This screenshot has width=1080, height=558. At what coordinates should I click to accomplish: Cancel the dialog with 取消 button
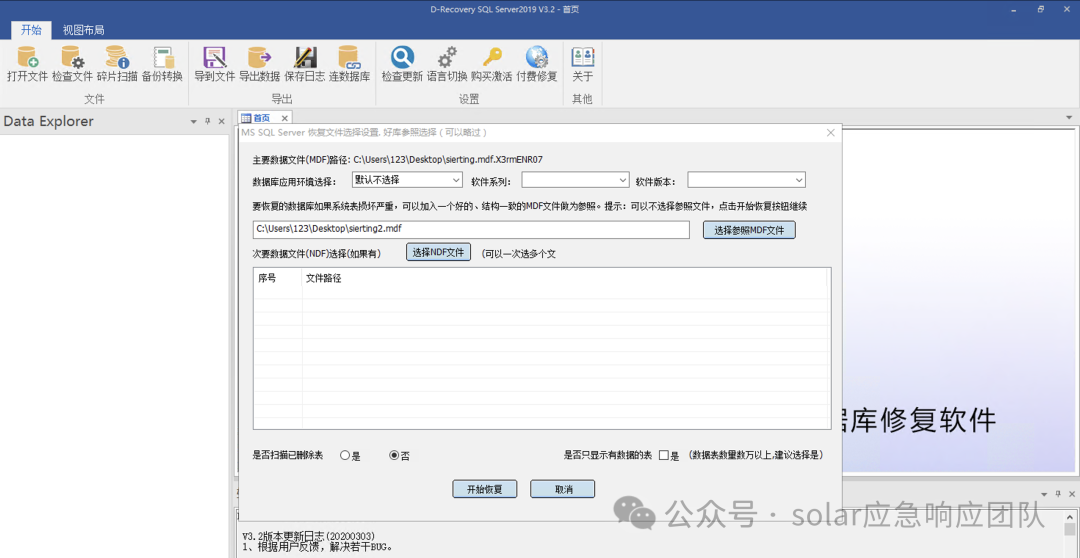563,489
